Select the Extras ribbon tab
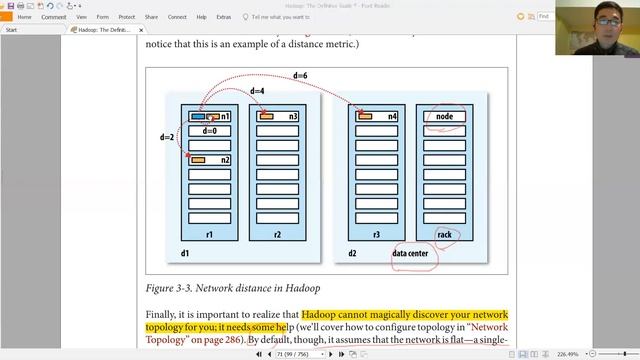This screenshot has width=640, height=360. (224, 17)
